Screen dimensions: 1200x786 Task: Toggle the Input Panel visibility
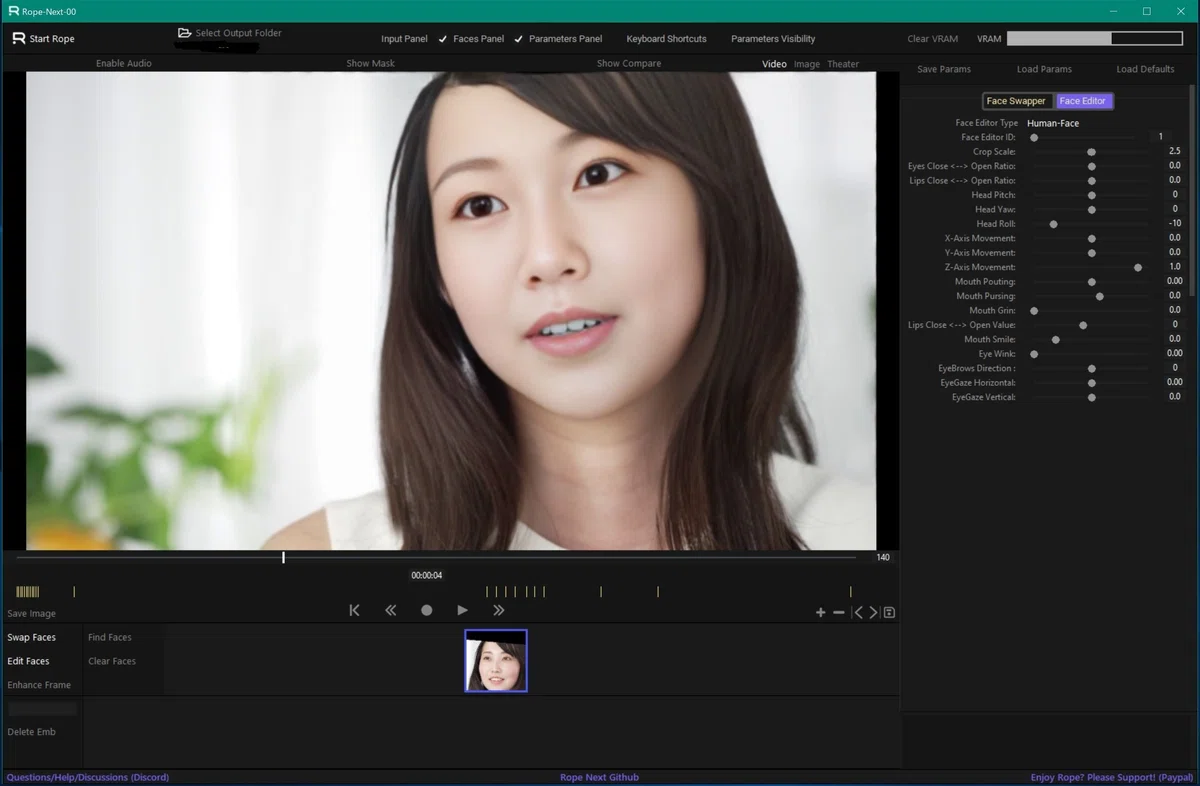404,39
